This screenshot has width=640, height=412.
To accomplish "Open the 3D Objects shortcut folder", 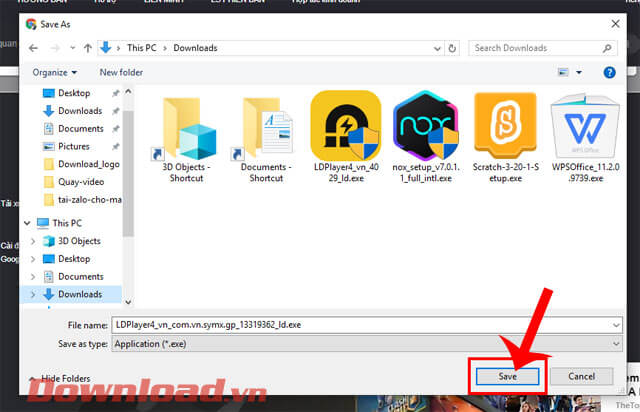I will pyautogui.click(x=182, y=125).
